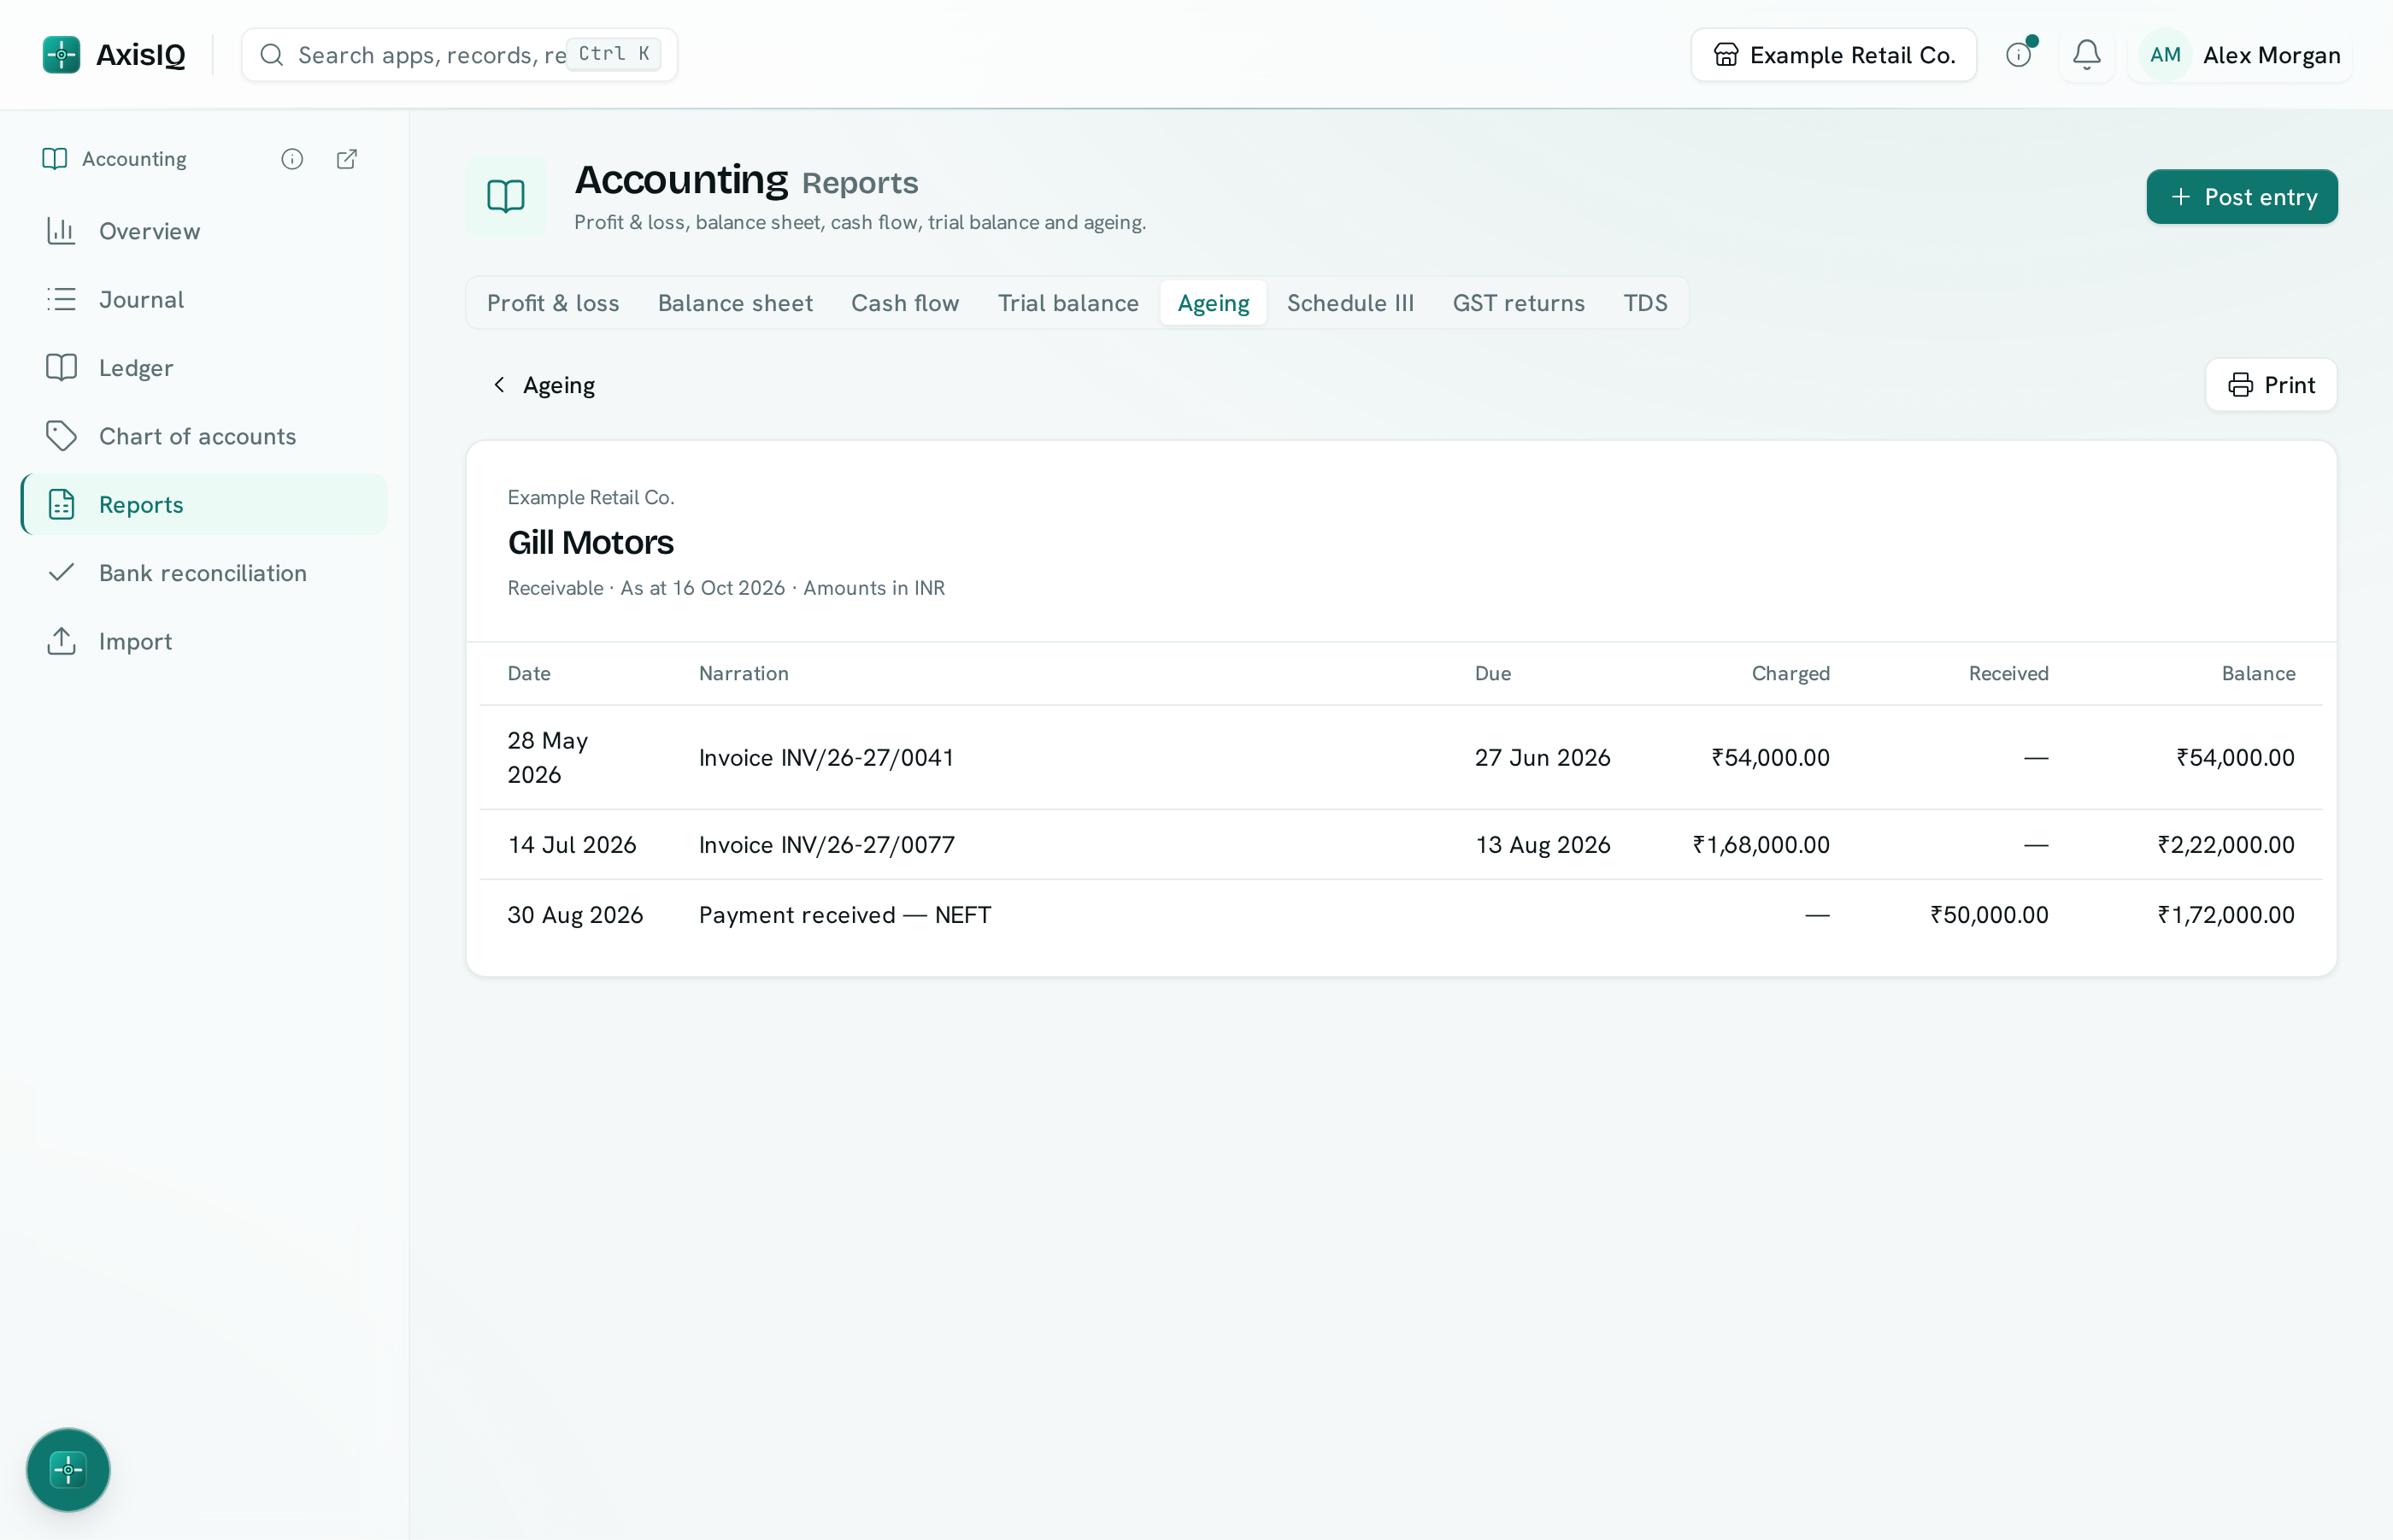Open the Alex Morgan user menu
2393x1540 pixels.
[x=2240, y=55]
